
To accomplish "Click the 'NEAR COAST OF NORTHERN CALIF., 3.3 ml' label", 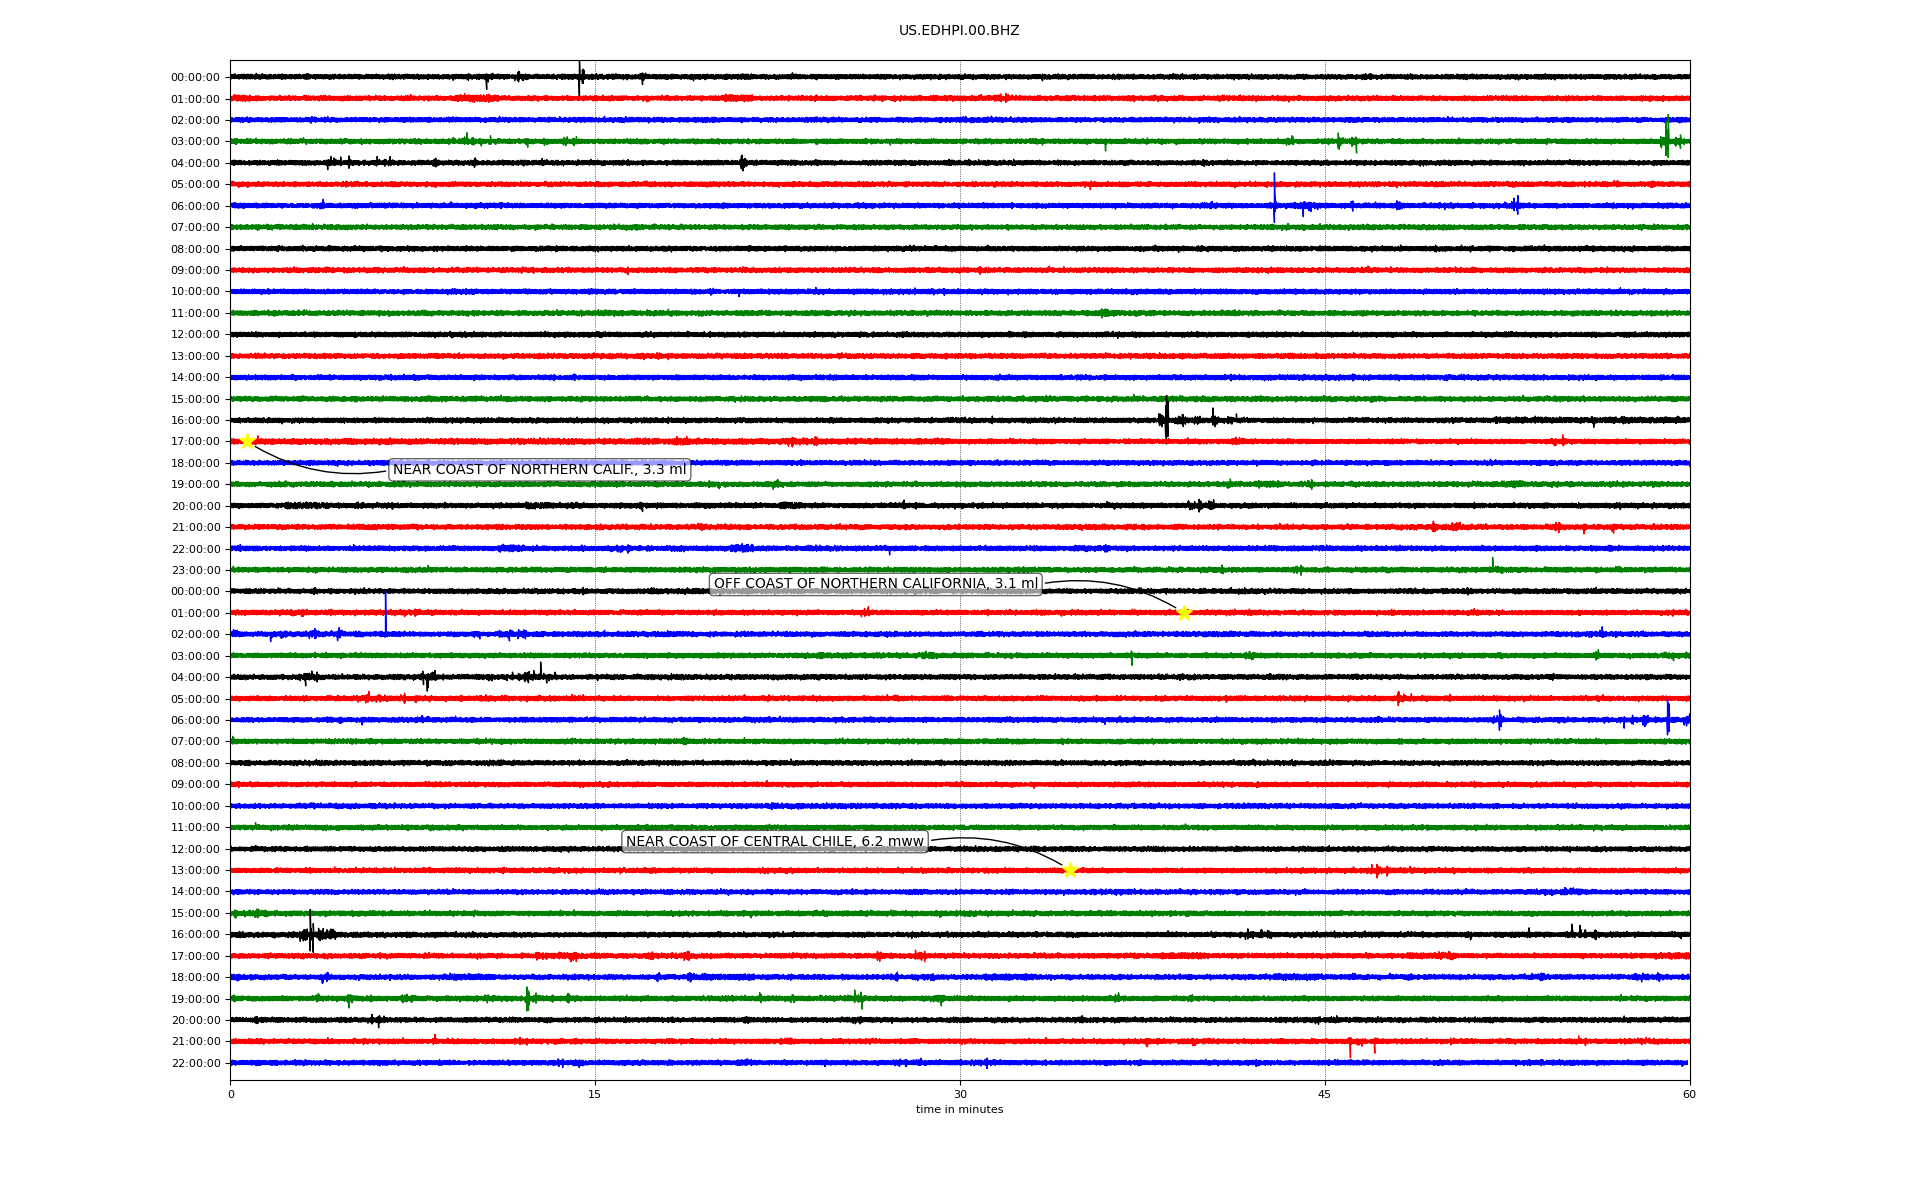I will pos(539,470).
